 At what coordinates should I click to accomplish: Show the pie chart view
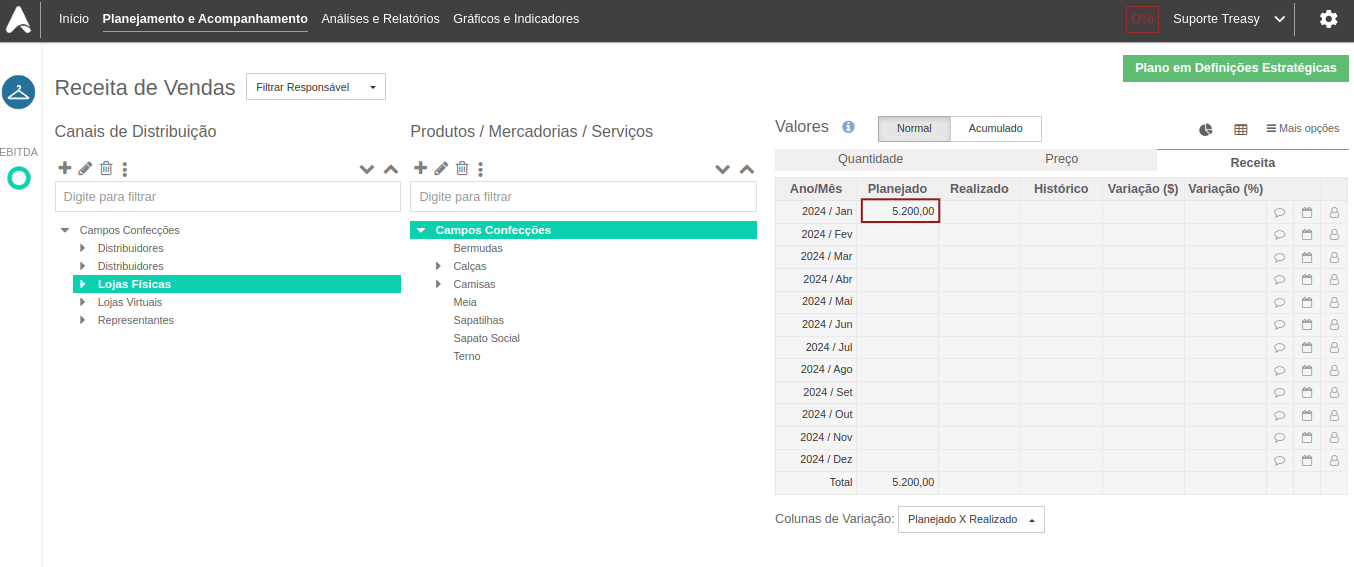[1206, 129]
